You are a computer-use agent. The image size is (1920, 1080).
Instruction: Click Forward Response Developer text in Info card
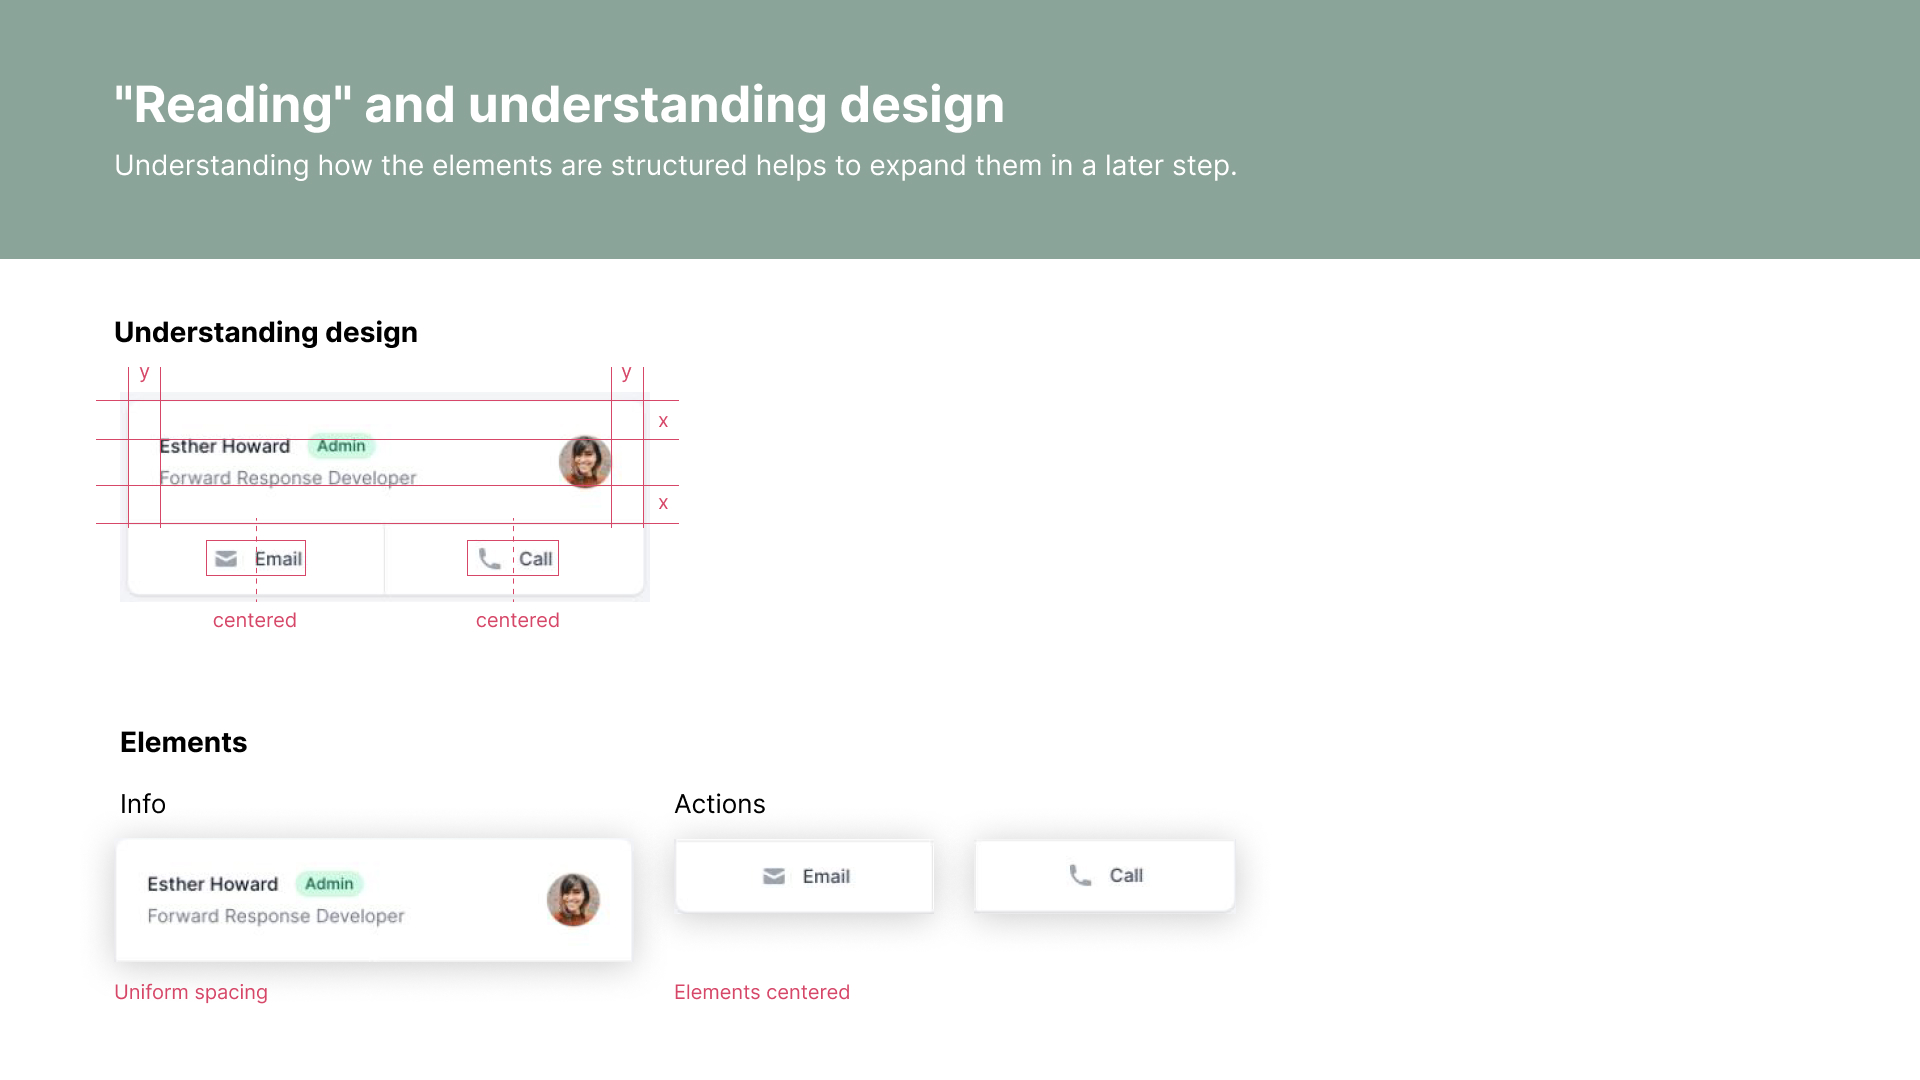[276, 916]
